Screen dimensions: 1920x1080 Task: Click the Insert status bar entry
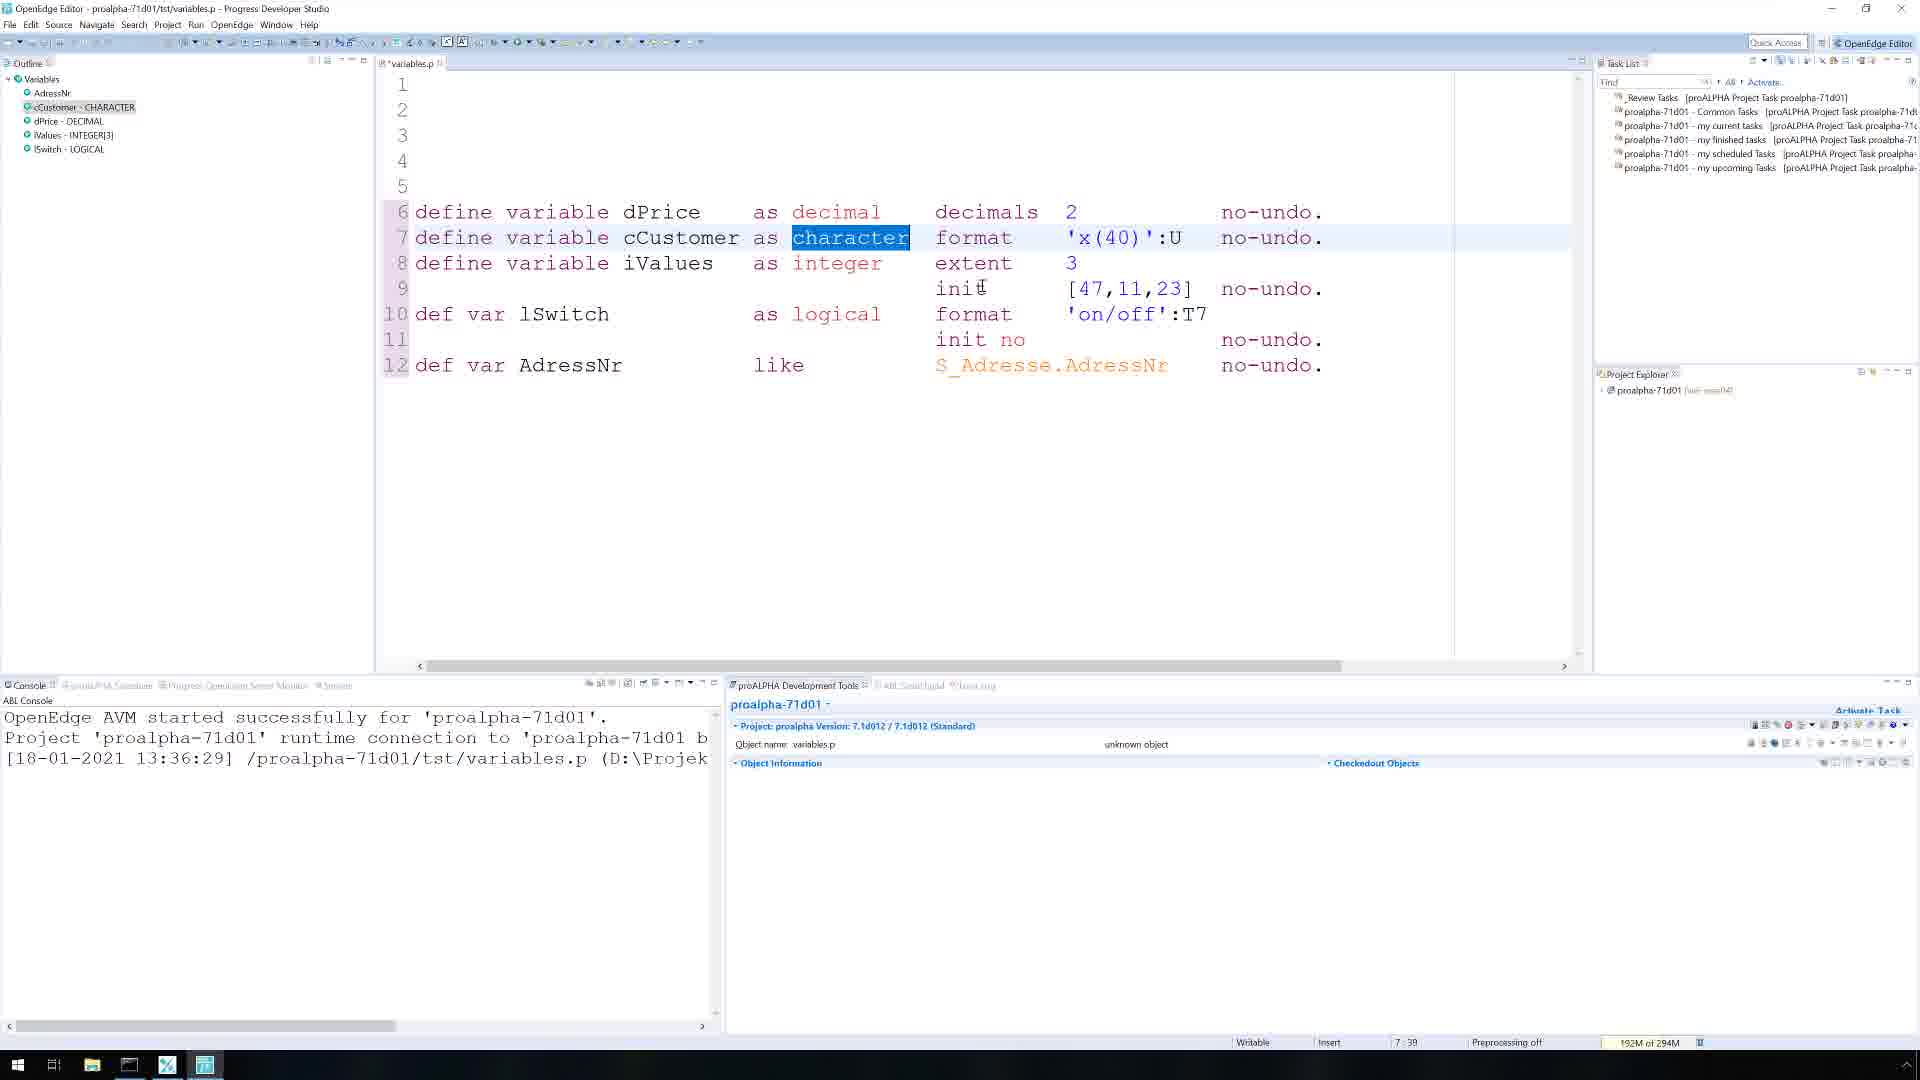(1329, 1043)
